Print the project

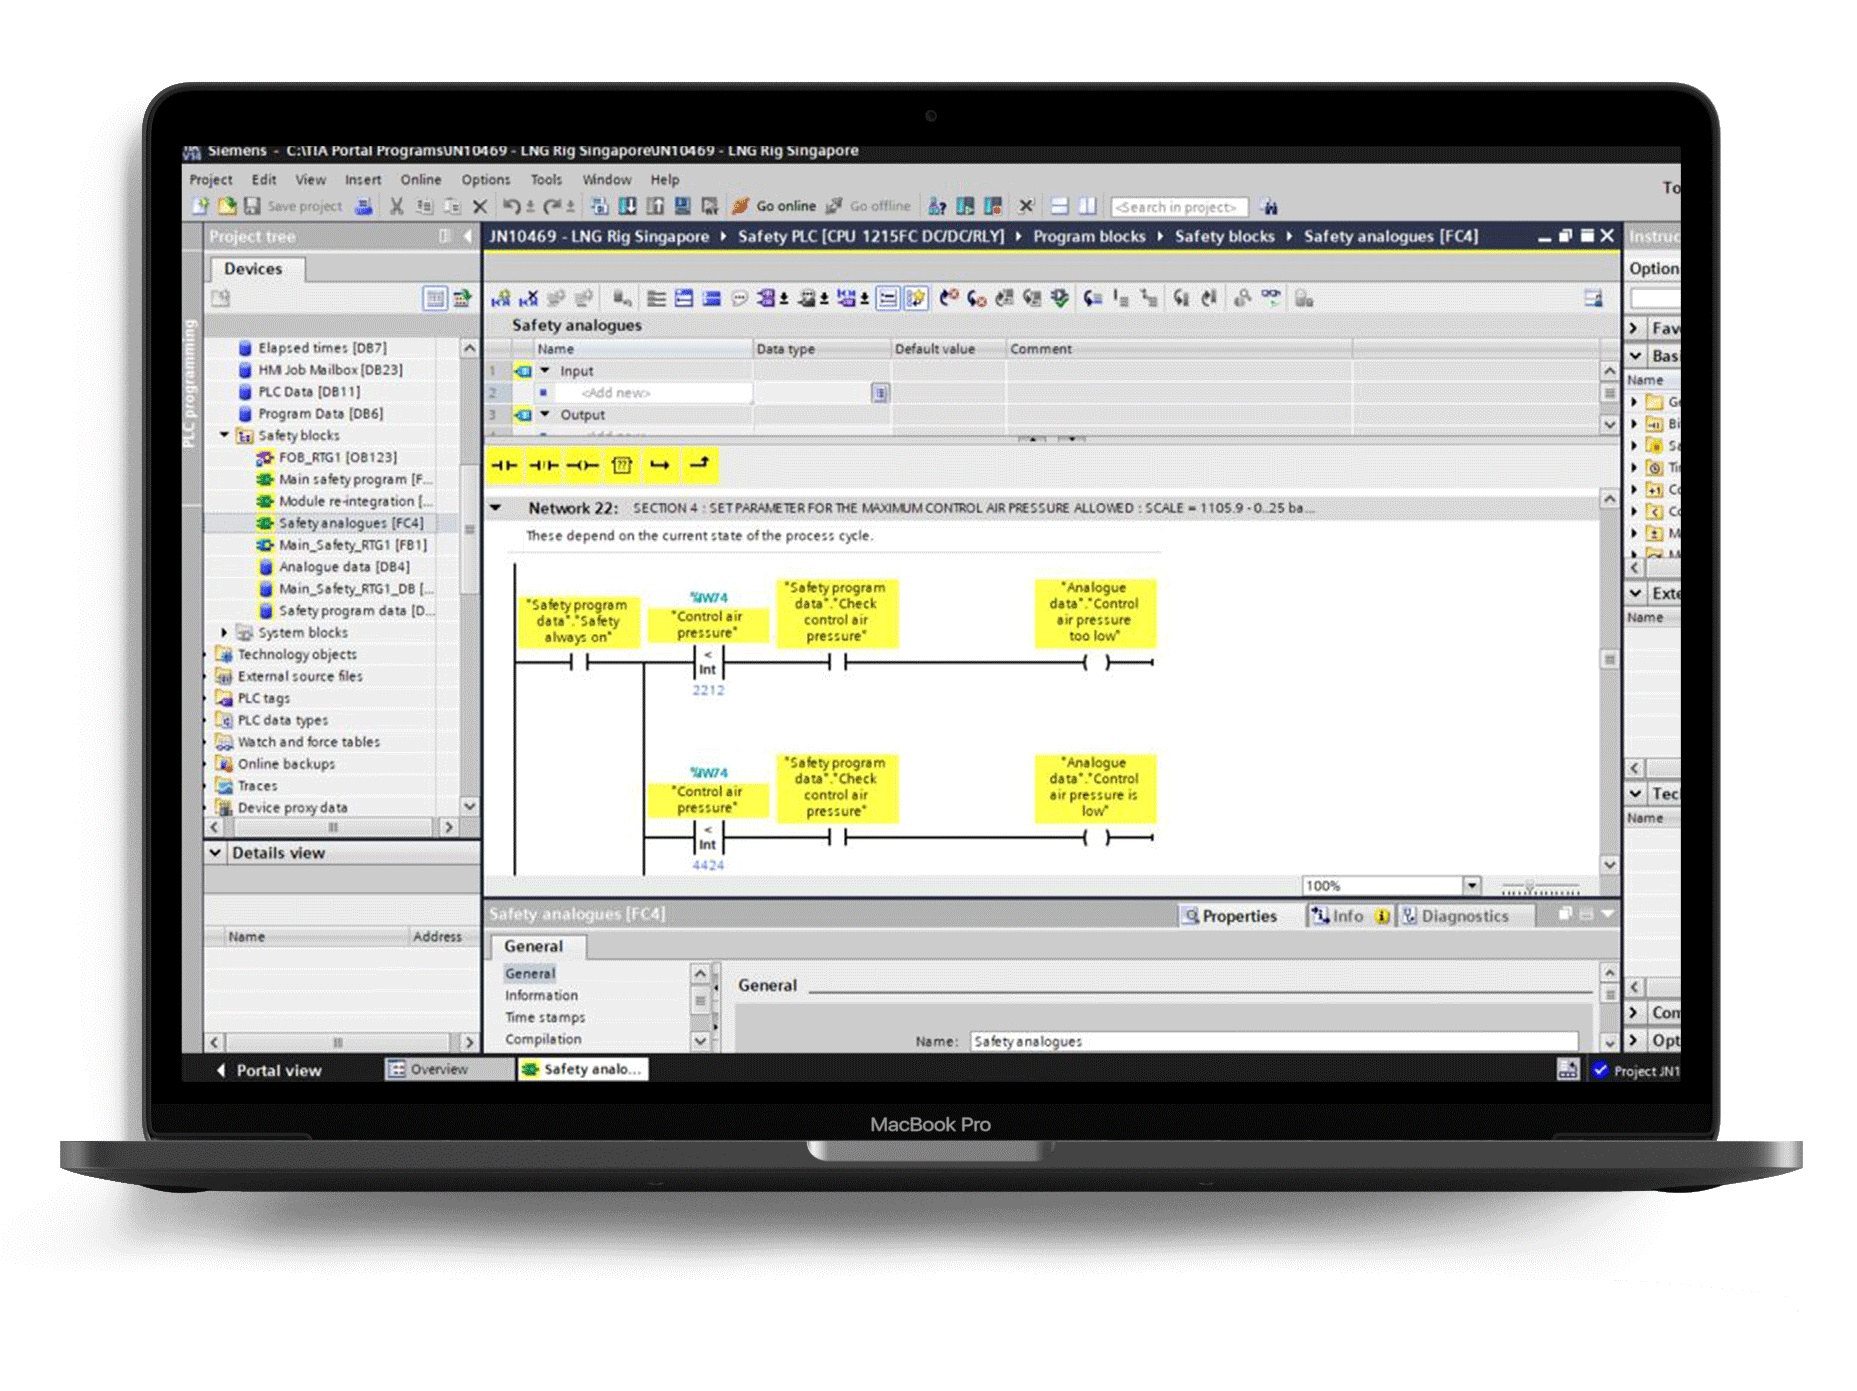(x=364, y=206)
